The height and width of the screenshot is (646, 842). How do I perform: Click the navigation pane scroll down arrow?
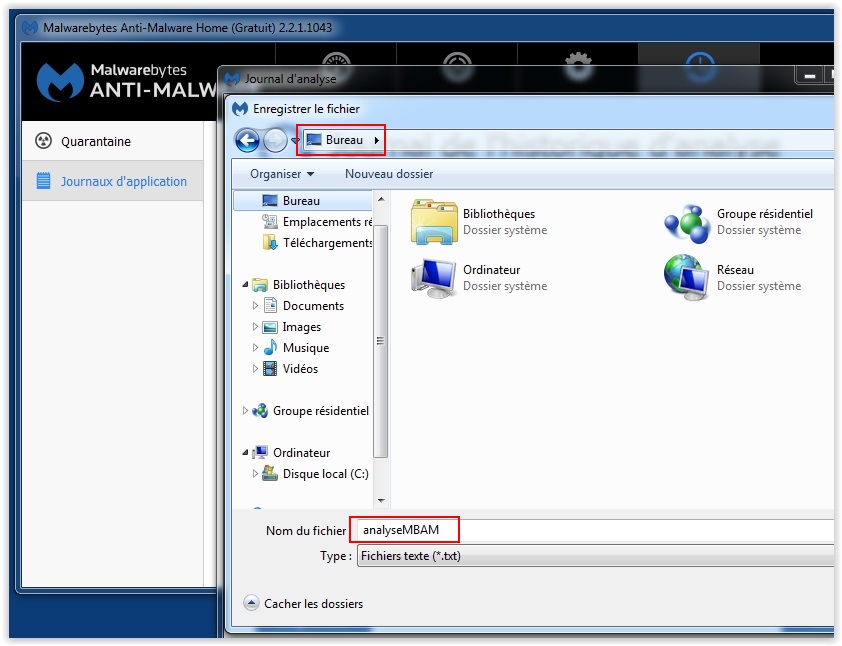pyautogui.click(x=381, y=500)
